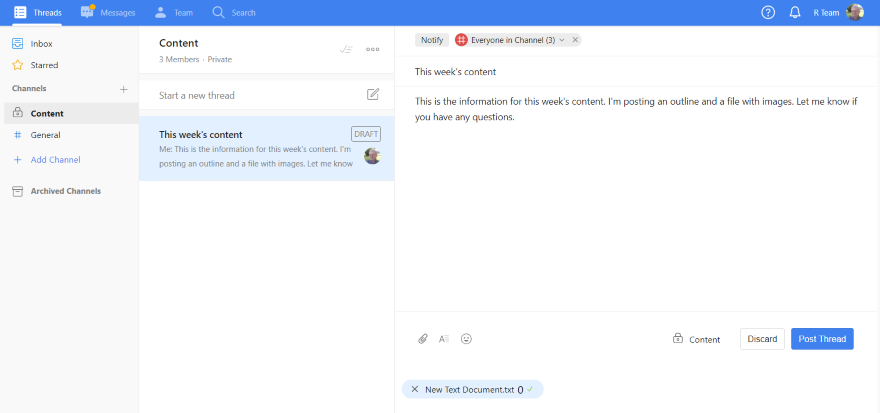
Task: Click the Inbox tray icon
Action: pyautogui.click(x=17, y=43)
